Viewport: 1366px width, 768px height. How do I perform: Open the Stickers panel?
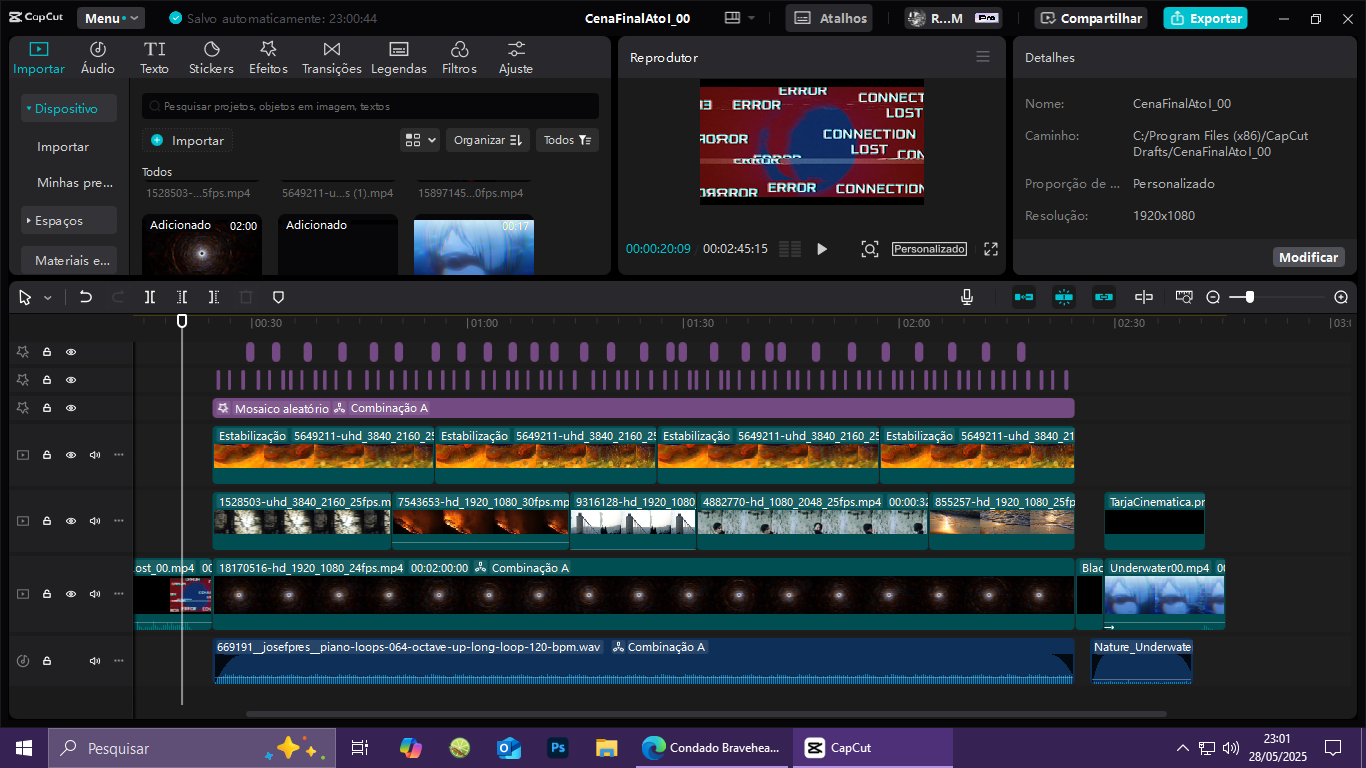click(x=211, y=58)
